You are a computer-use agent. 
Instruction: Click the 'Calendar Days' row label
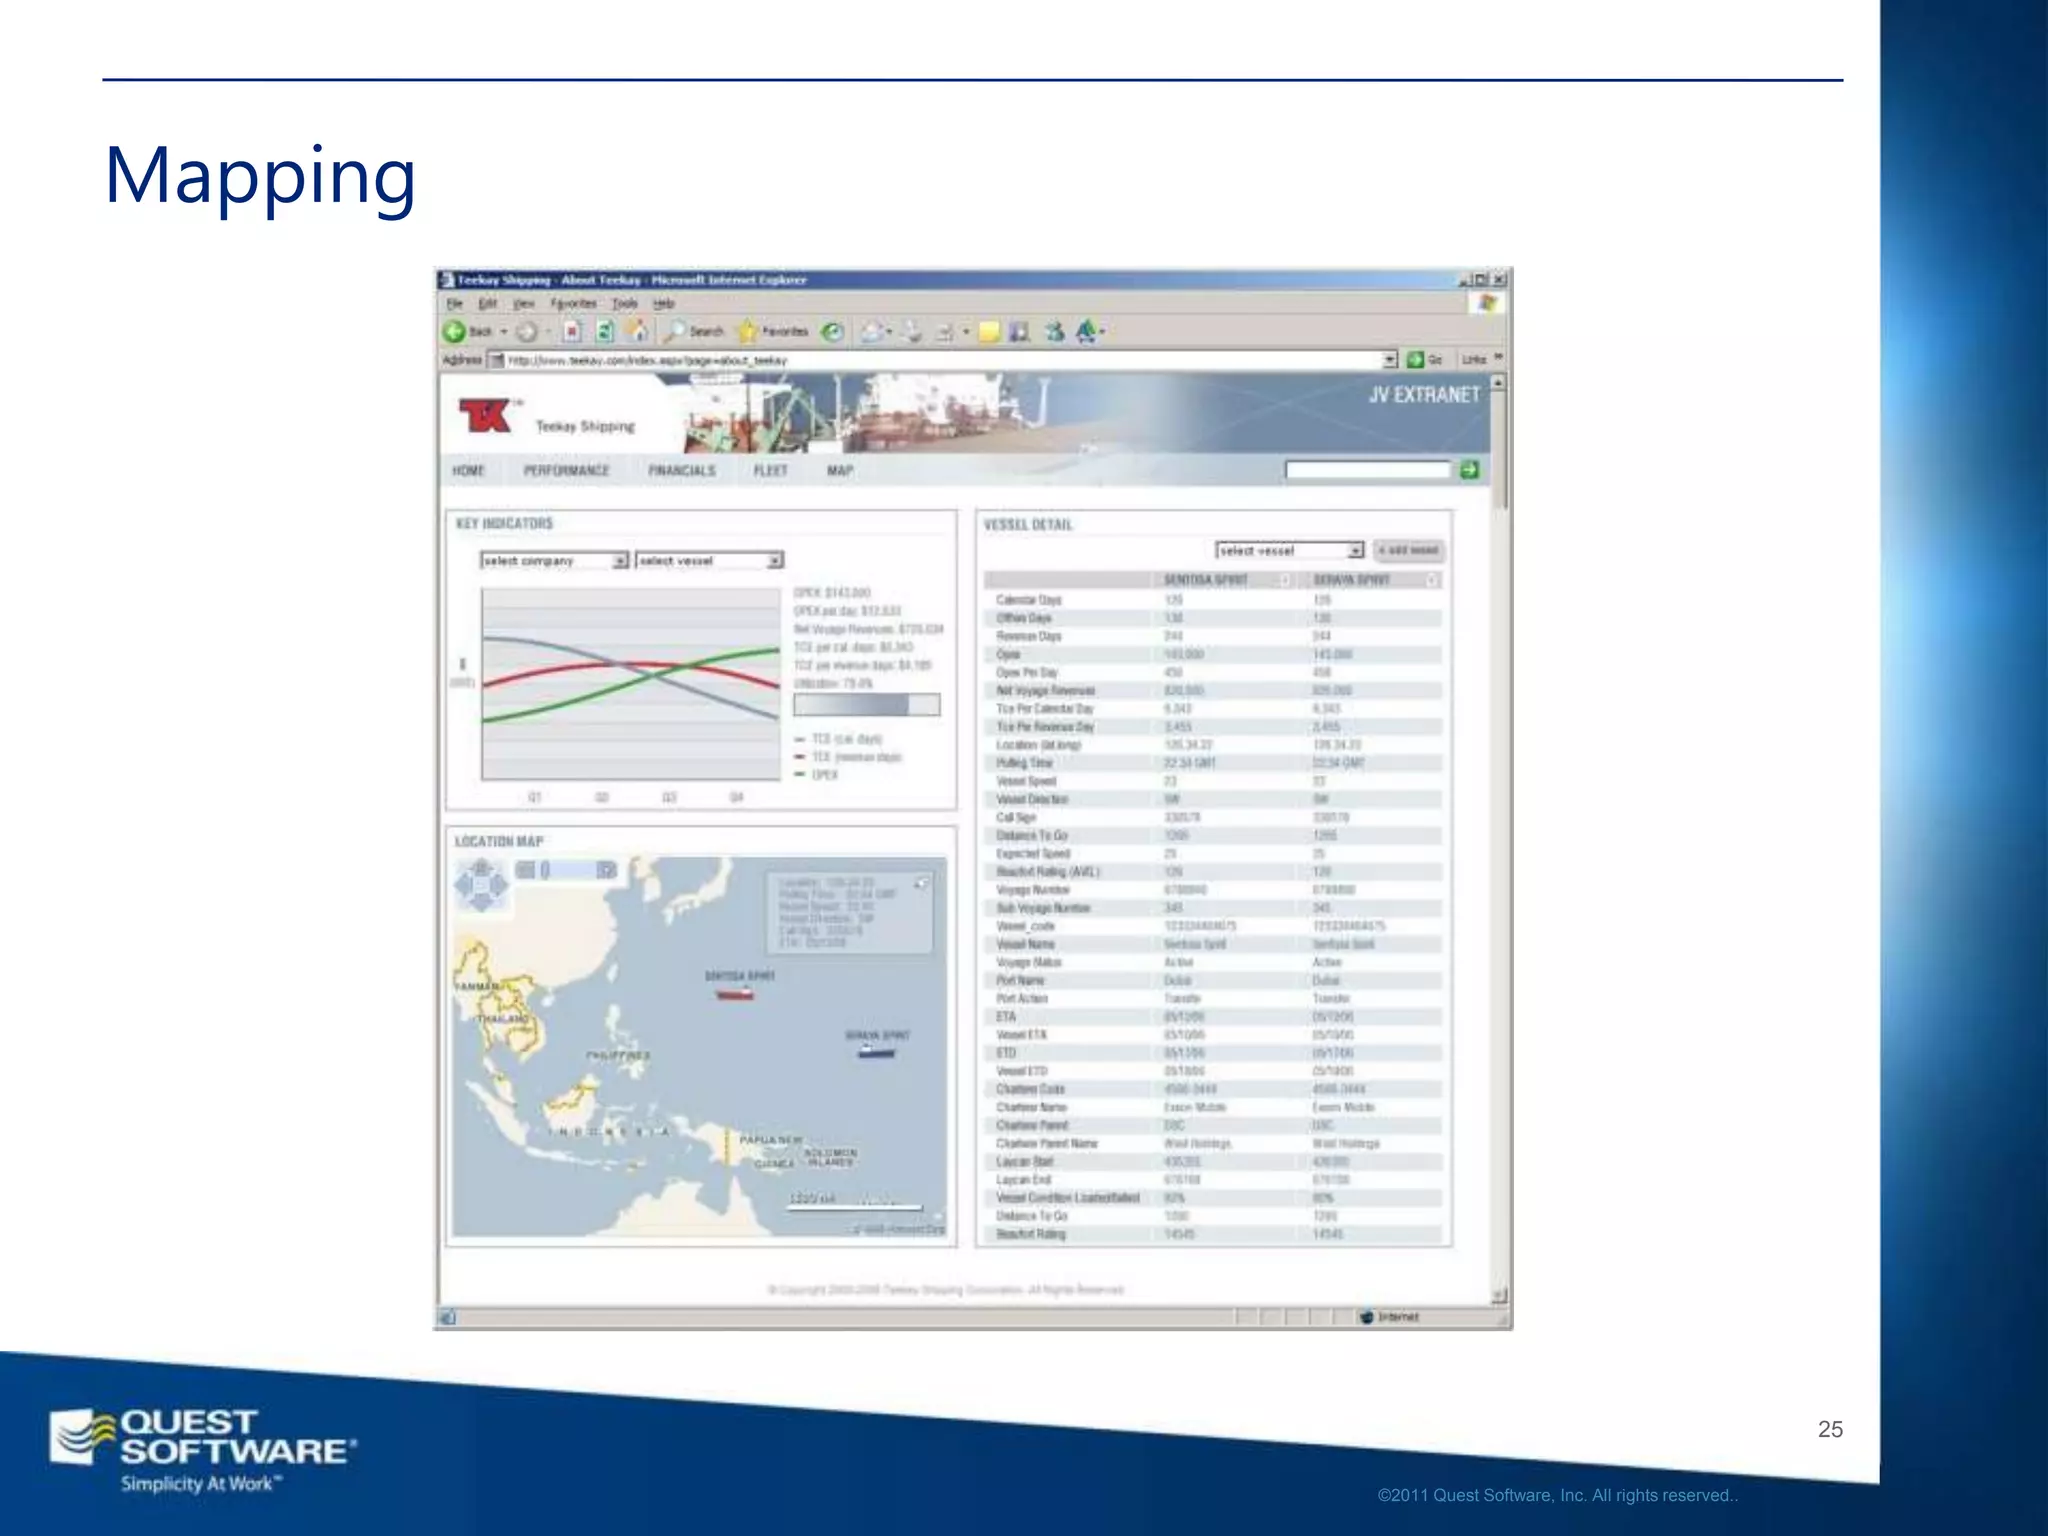point(1029,600)
